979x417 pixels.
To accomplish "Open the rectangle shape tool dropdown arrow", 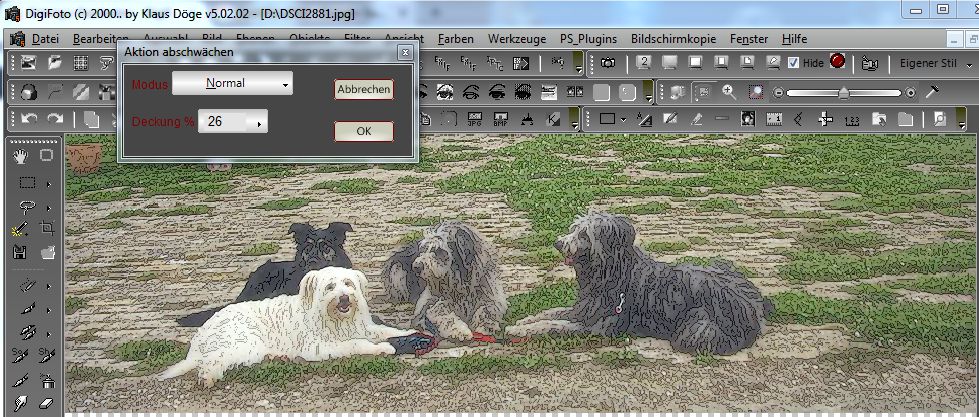I will click(624, 119).
